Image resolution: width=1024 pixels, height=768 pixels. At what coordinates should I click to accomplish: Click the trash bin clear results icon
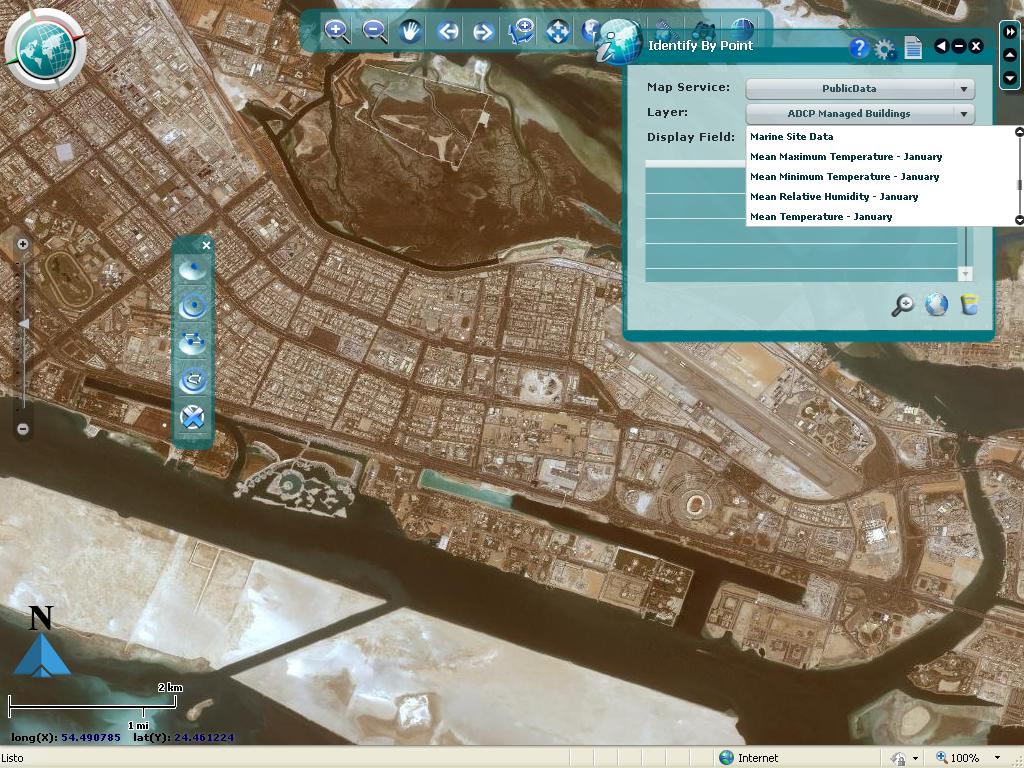(968, 305)
